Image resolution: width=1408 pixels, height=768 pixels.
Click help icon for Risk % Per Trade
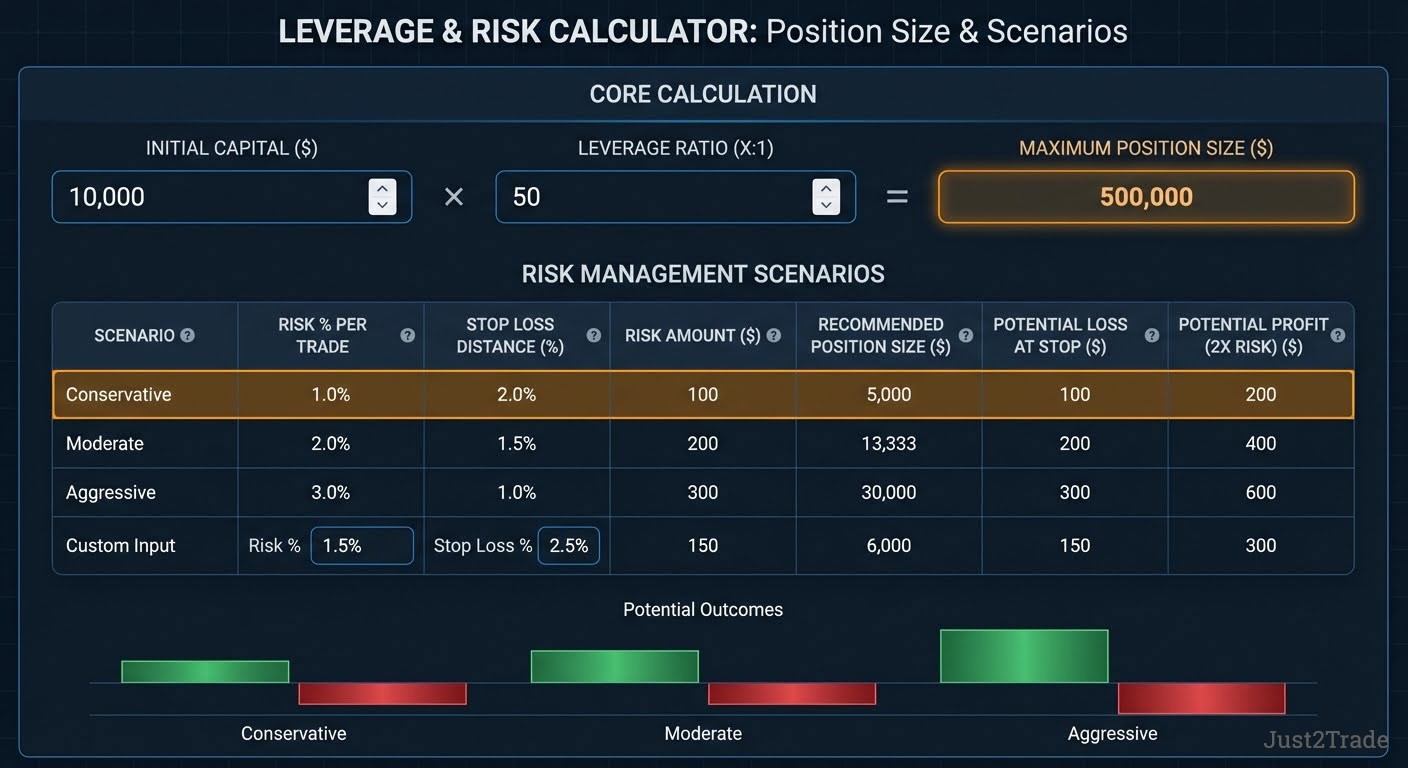[x=407, y=336]
